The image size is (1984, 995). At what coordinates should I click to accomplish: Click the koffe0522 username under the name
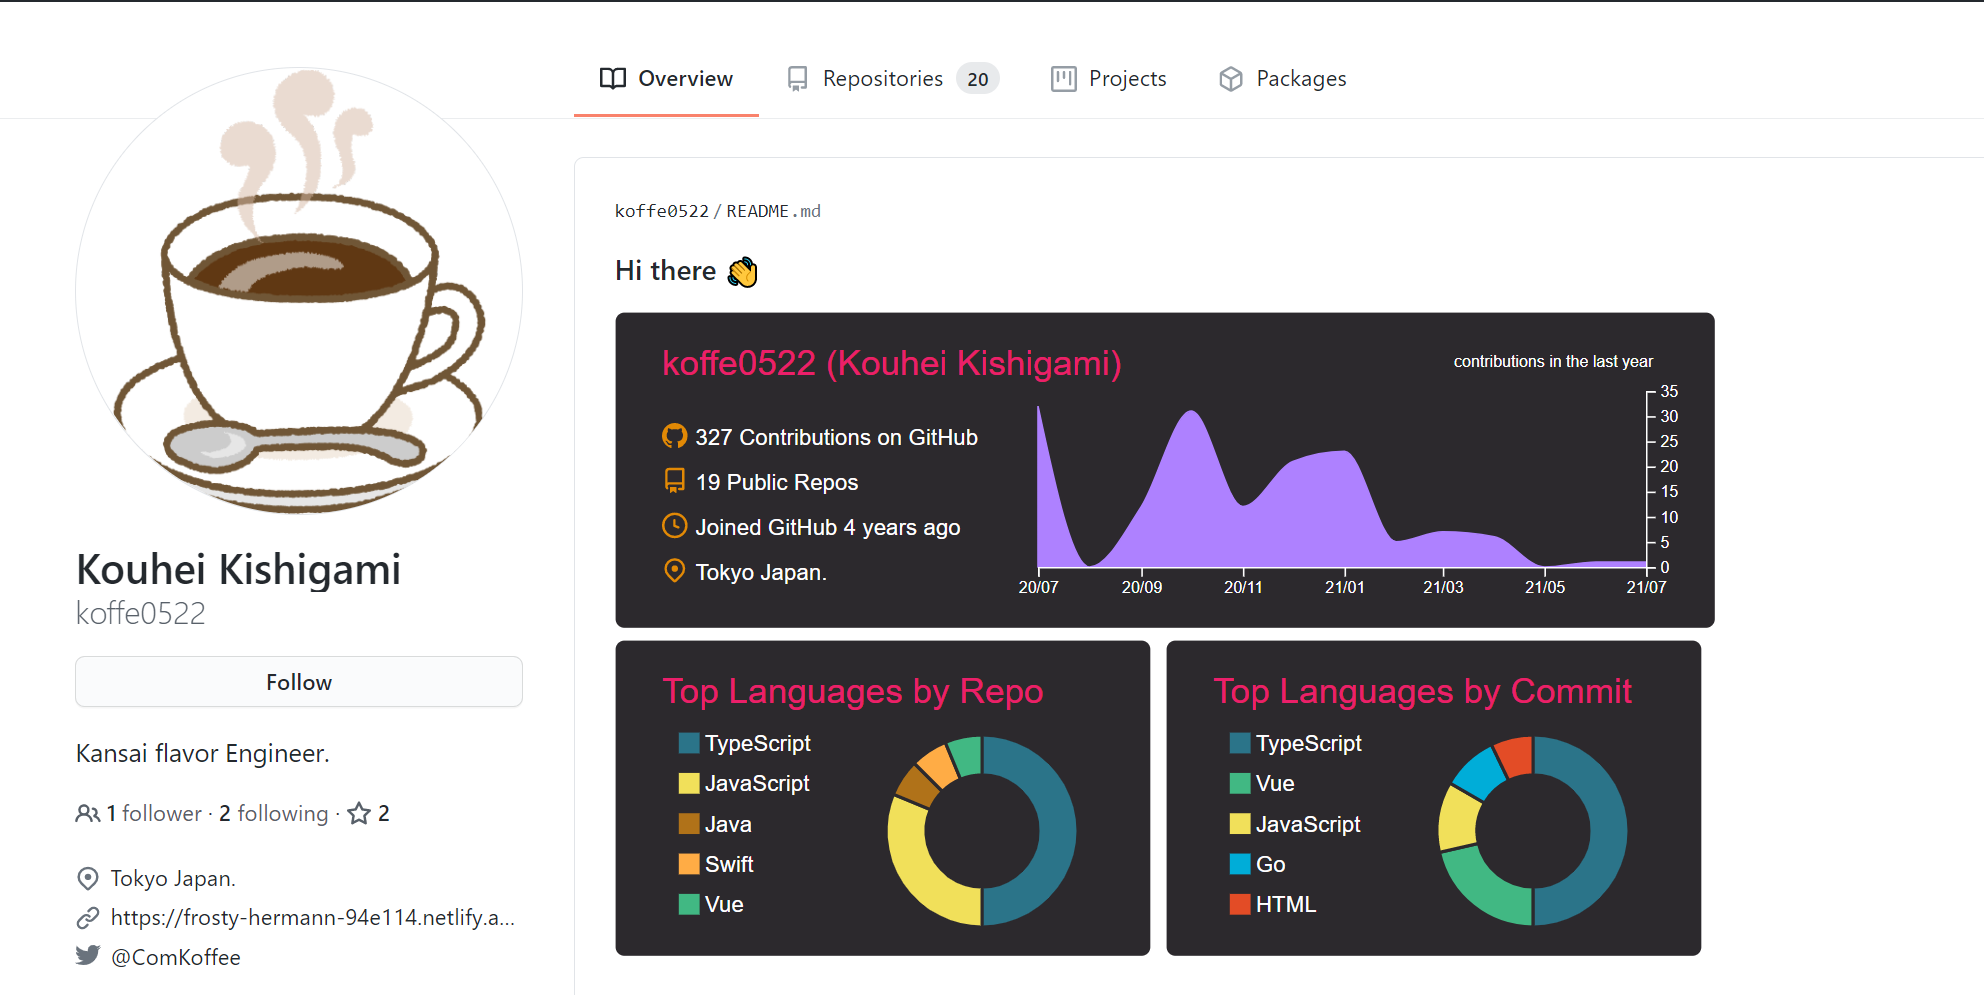(141, 613)
